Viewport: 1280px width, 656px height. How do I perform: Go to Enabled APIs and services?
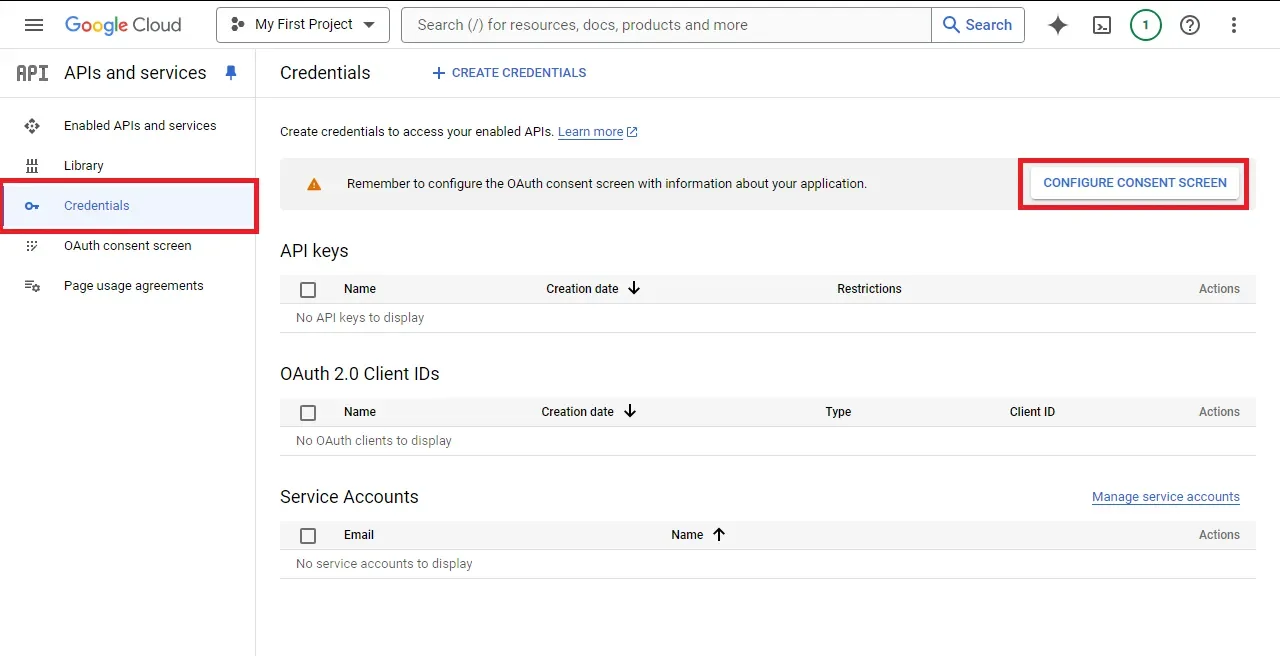tap(140, 126)
